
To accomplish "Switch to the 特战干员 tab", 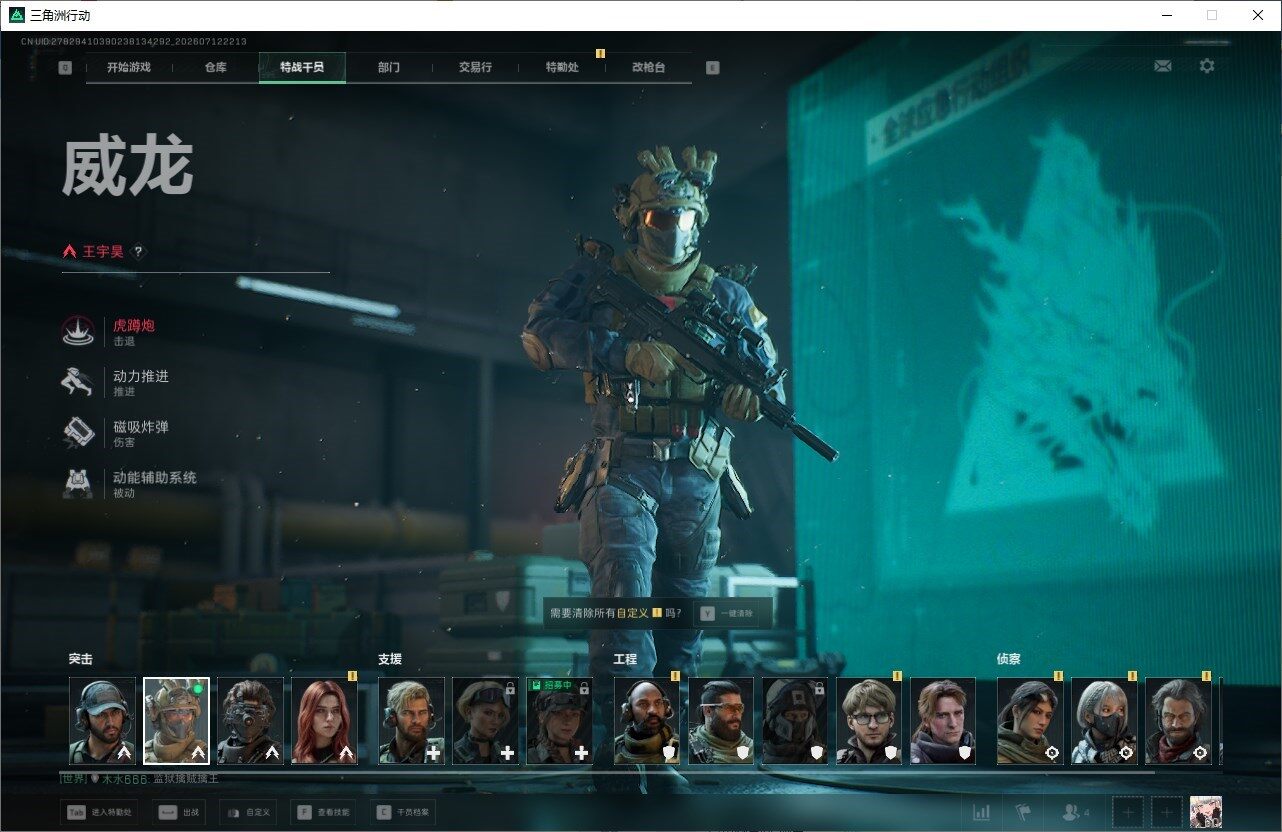I will [302, 68].
